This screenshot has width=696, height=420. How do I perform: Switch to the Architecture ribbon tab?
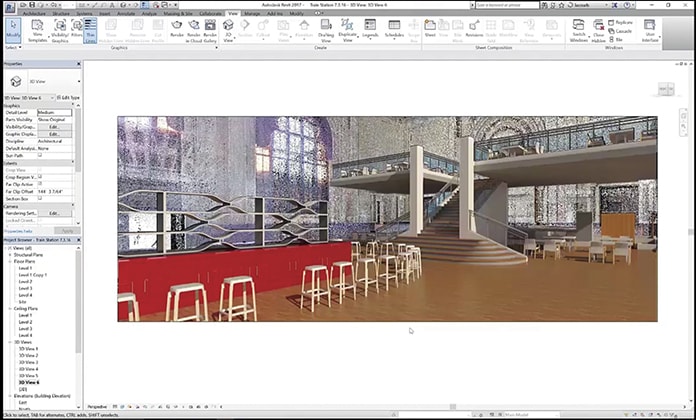coord(35,14)
